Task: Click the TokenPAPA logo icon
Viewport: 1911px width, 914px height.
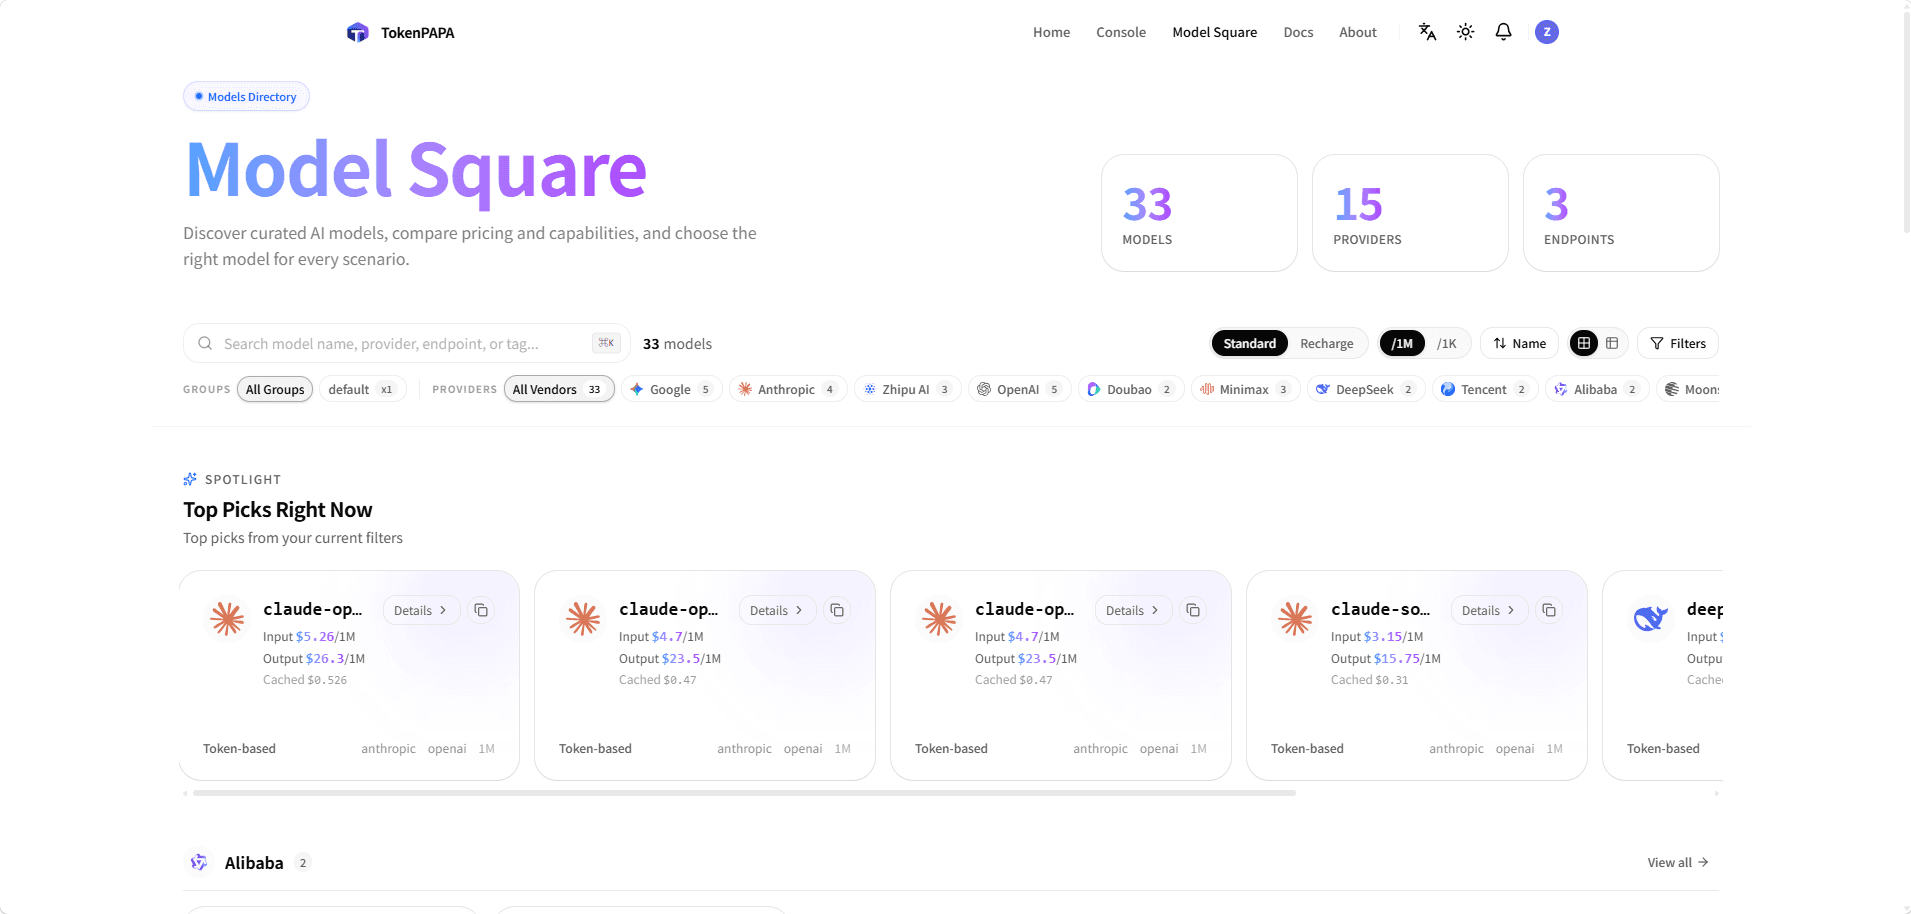Action: pyautogui.click(x=357, y=32)
